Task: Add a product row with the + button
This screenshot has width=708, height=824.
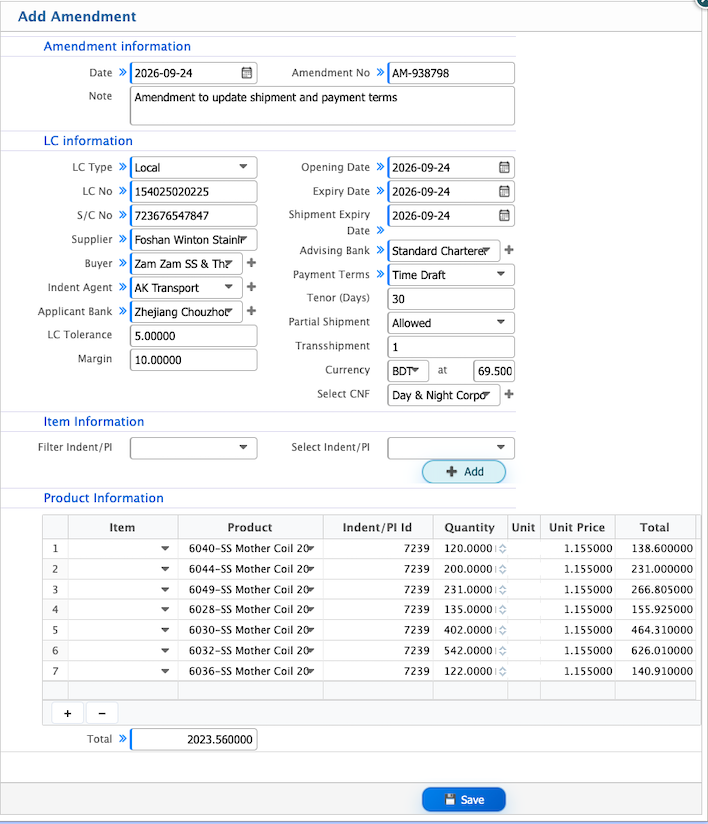Action: [x=67, y=714]
